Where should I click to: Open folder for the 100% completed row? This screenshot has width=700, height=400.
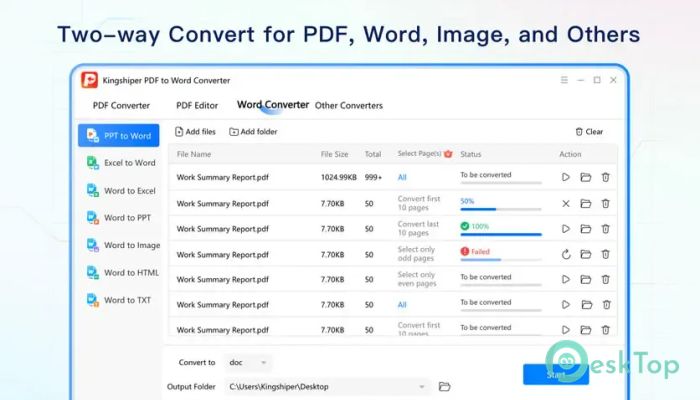(x=586, y=229)
